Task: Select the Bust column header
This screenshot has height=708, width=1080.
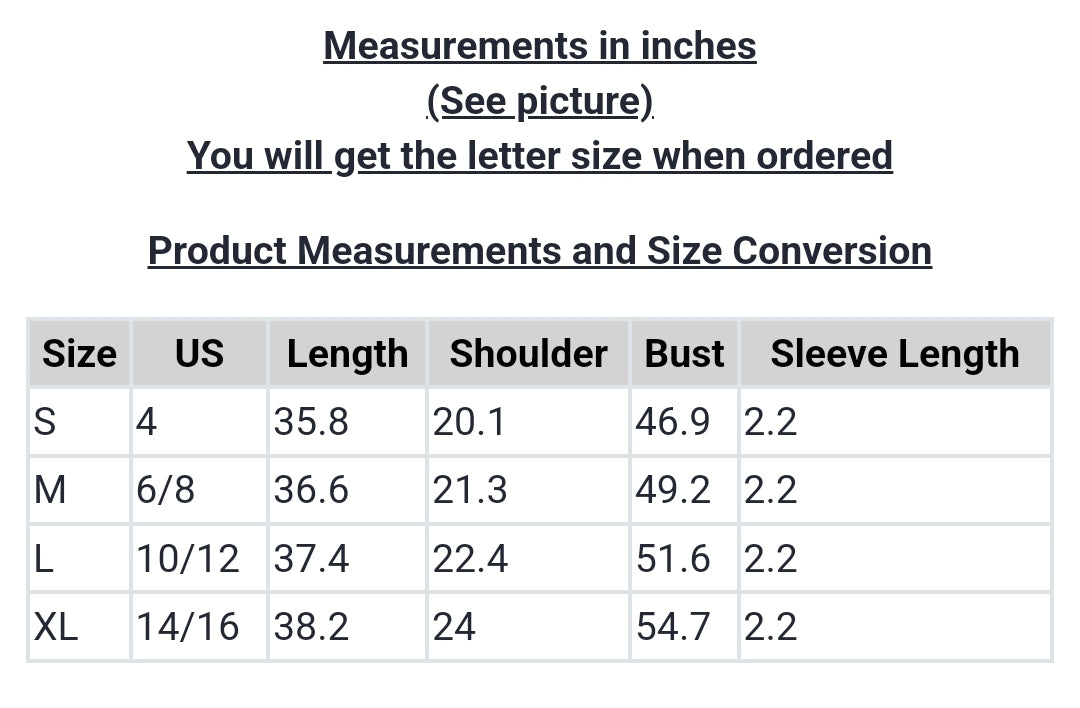Action: [684, 354]
